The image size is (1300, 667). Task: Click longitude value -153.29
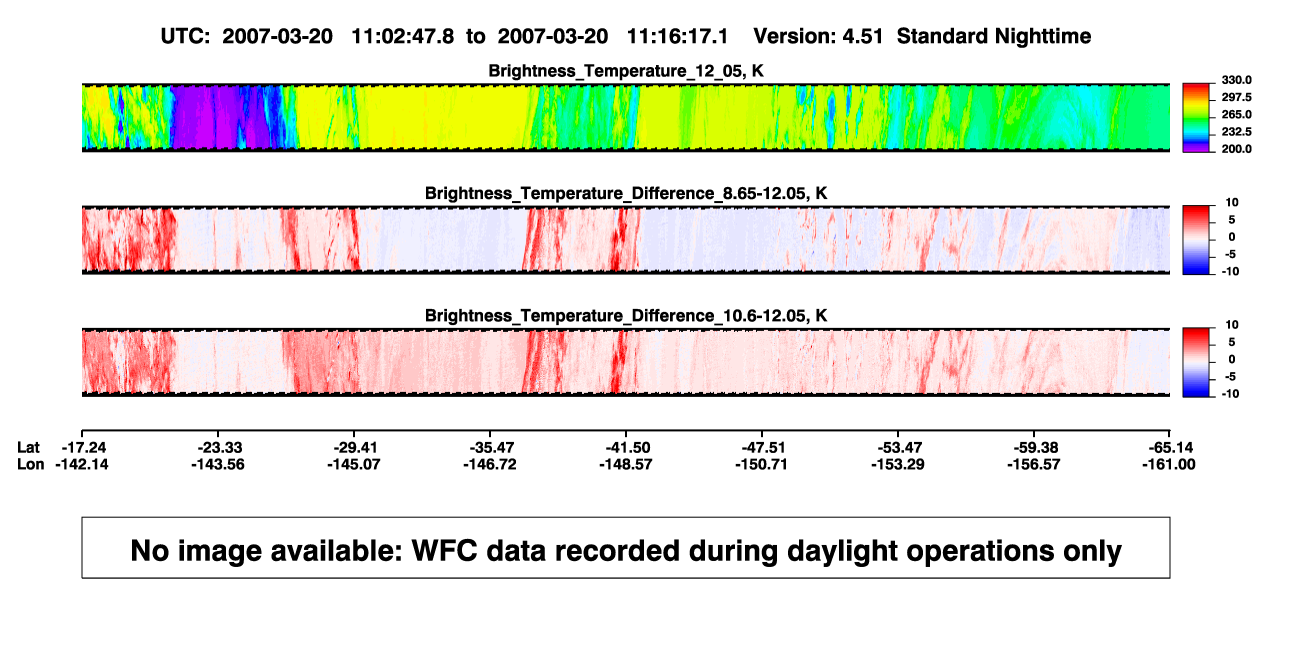(898, 464)
